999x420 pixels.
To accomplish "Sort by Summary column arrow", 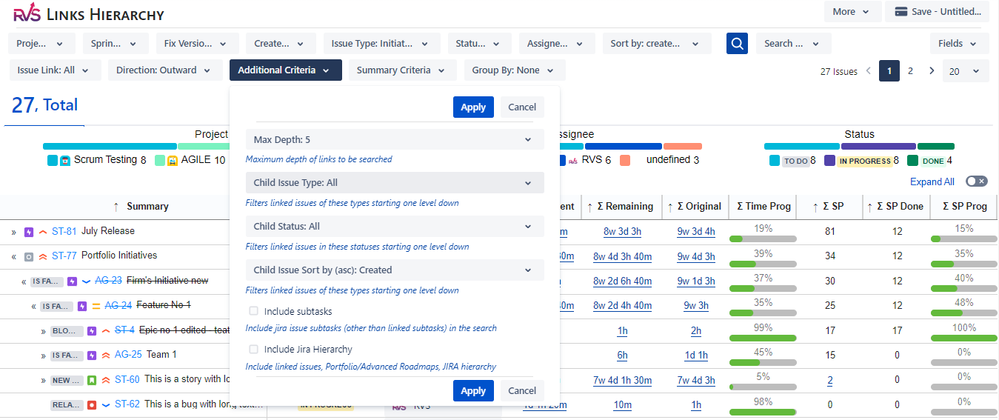I will coord(116,206).
